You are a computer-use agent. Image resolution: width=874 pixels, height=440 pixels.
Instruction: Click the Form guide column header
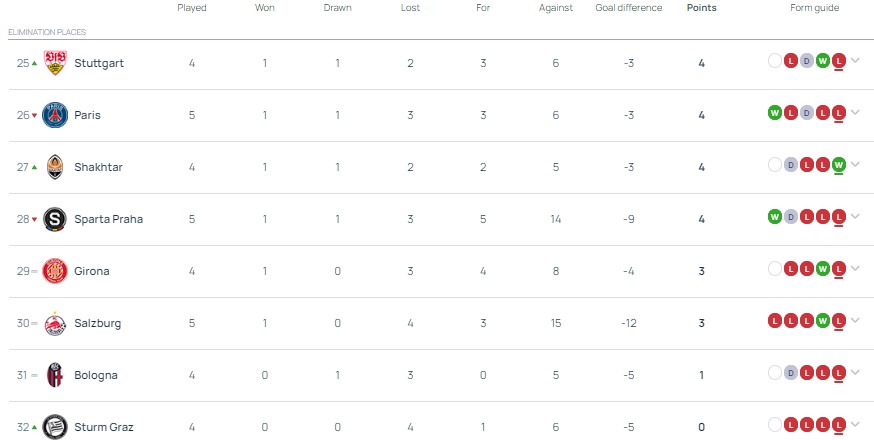tap(813, 8)
